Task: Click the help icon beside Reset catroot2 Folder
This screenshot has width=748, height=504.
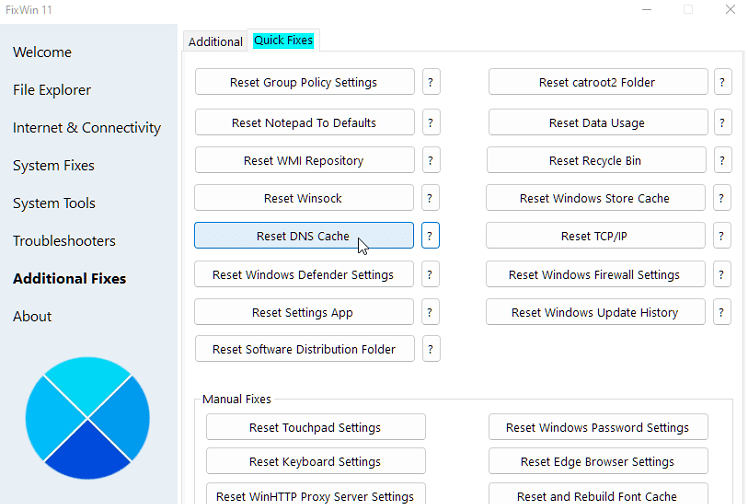Action: click(723, 82)
